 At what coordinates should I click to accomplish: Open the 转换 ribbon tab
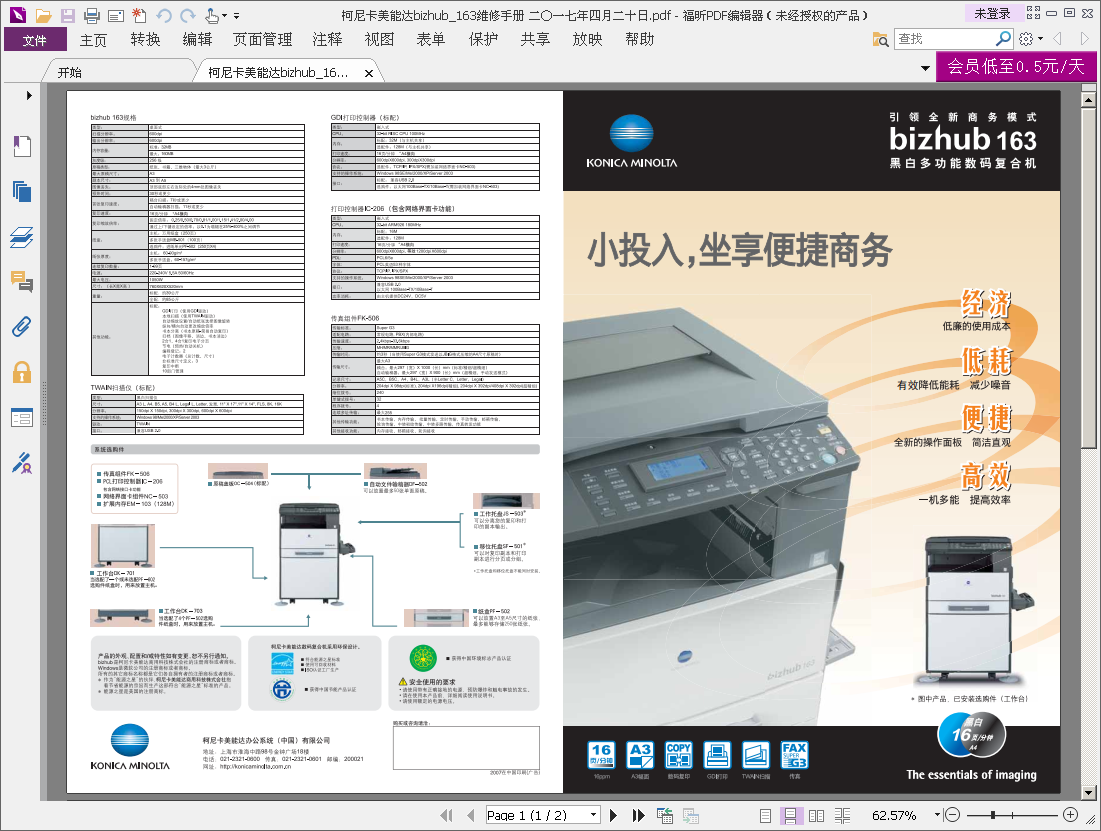(145, 40)
